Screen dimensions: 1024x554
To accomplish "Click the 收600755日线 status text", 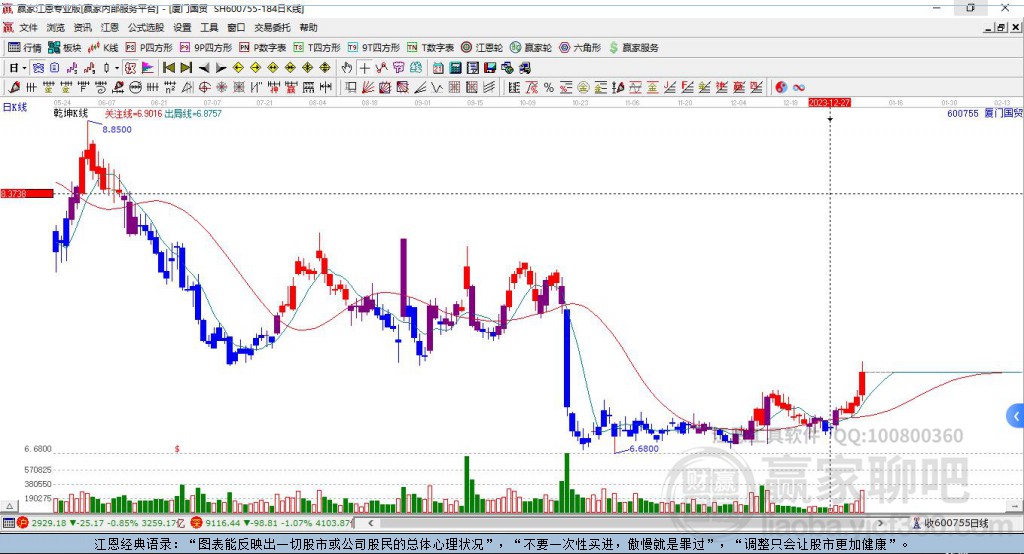I will click(x=955, y=523).
